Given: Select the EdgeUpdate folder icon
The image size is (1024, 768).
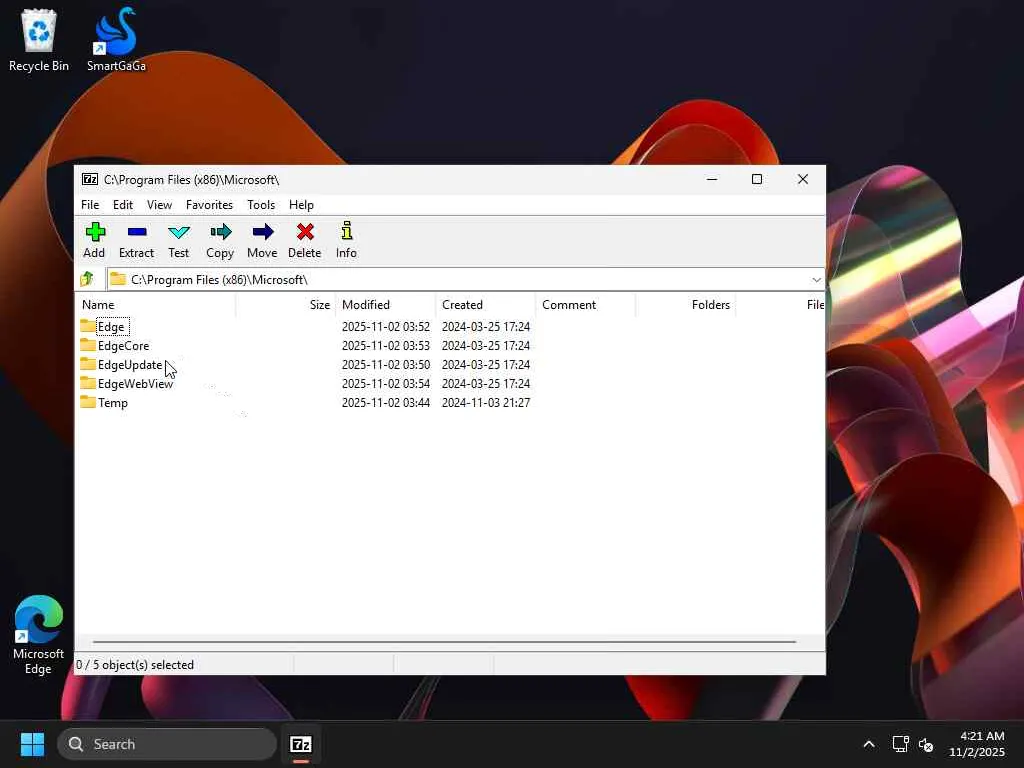Looking at the screenshot, I should 88,364.
